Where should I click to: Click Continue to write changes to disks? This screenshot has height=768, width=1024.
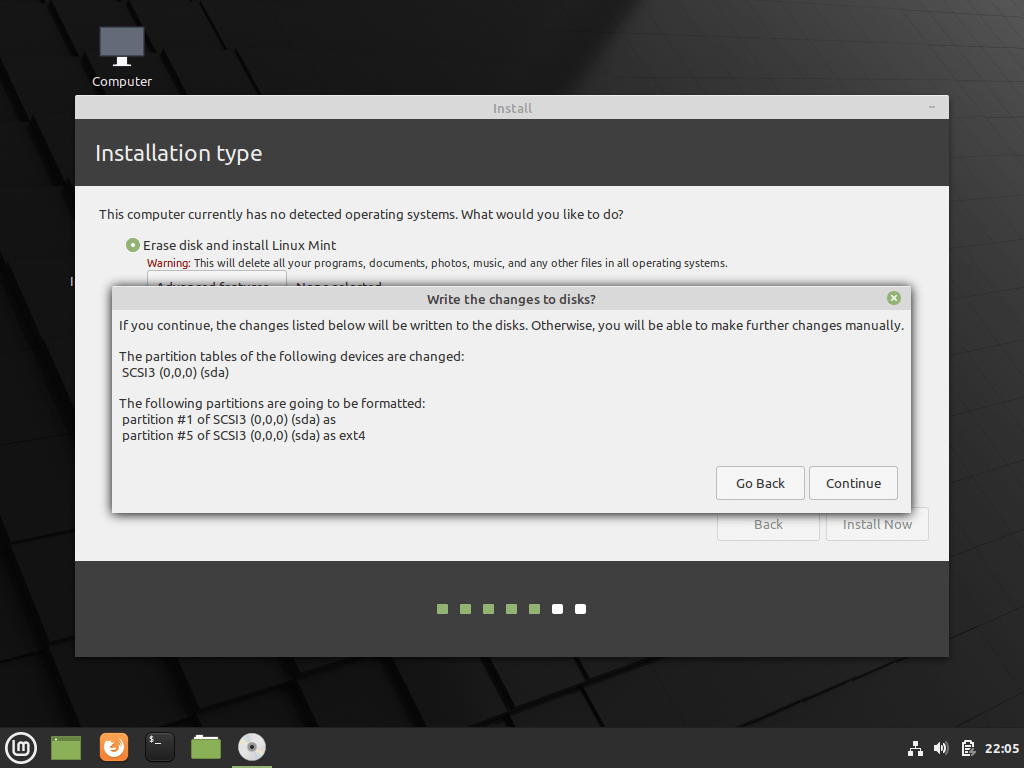click(853, 483)
